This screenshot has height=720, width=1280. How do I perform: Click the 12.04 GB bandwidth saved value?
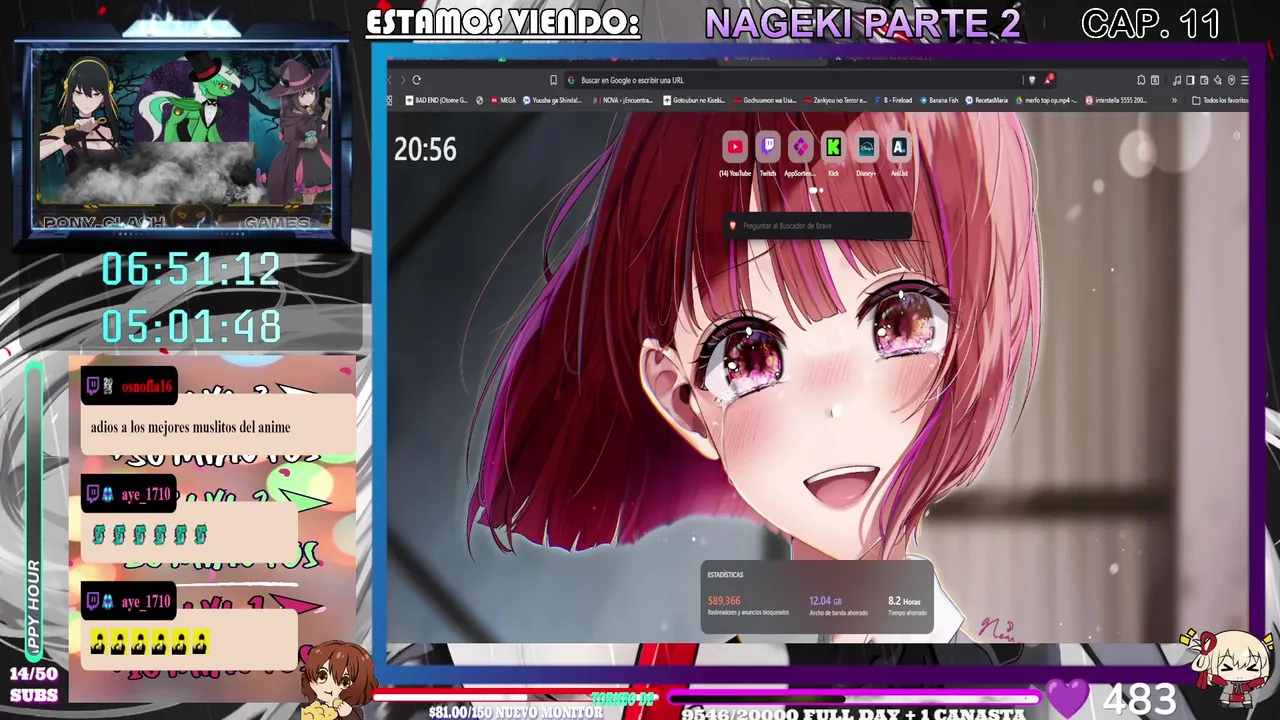825,601
